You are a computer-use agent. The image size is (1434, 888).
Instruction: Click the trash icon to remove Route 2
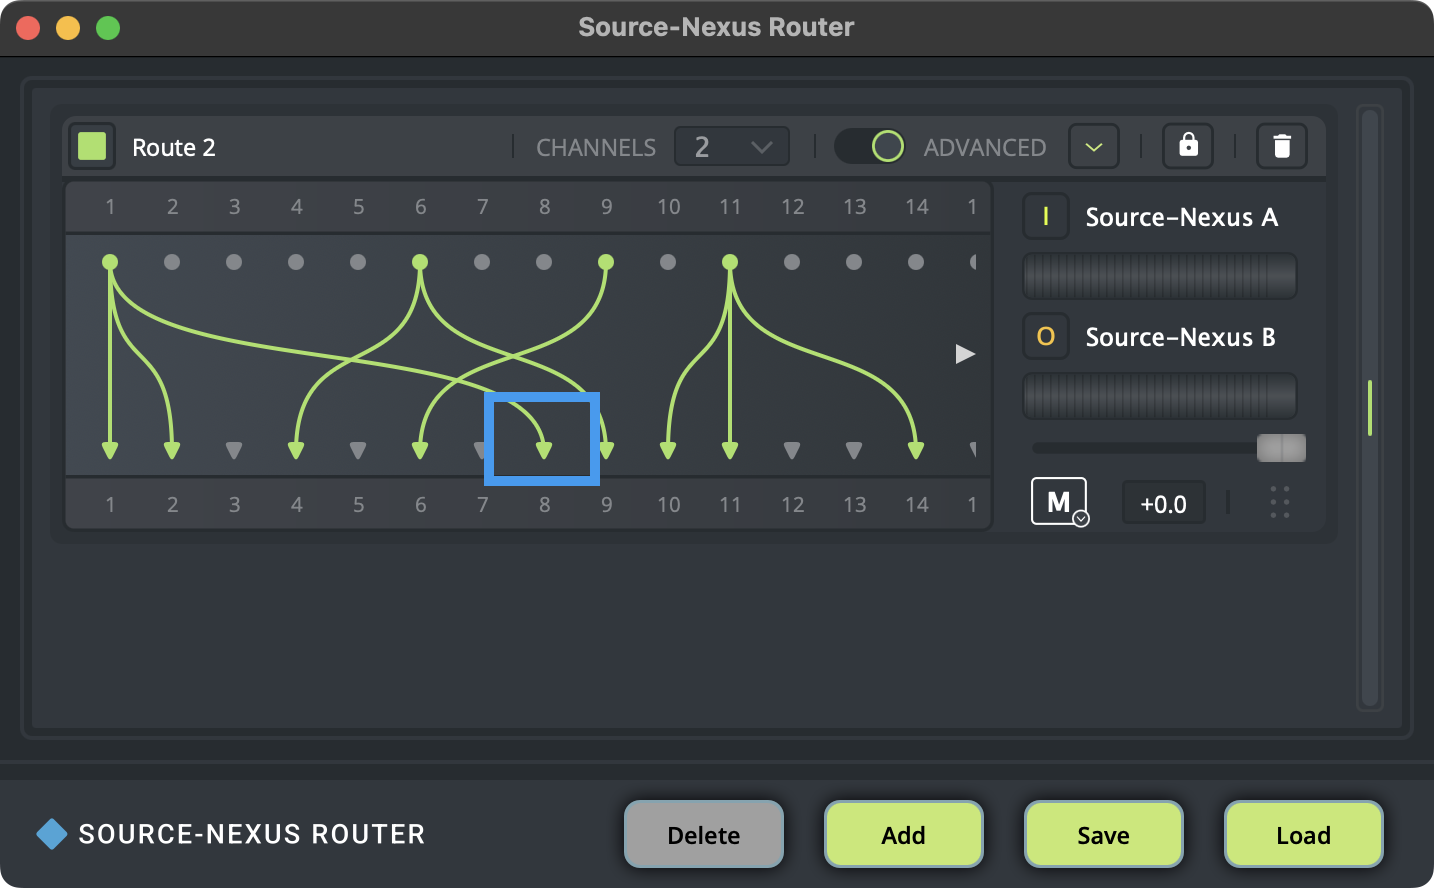coord(1281,146)
